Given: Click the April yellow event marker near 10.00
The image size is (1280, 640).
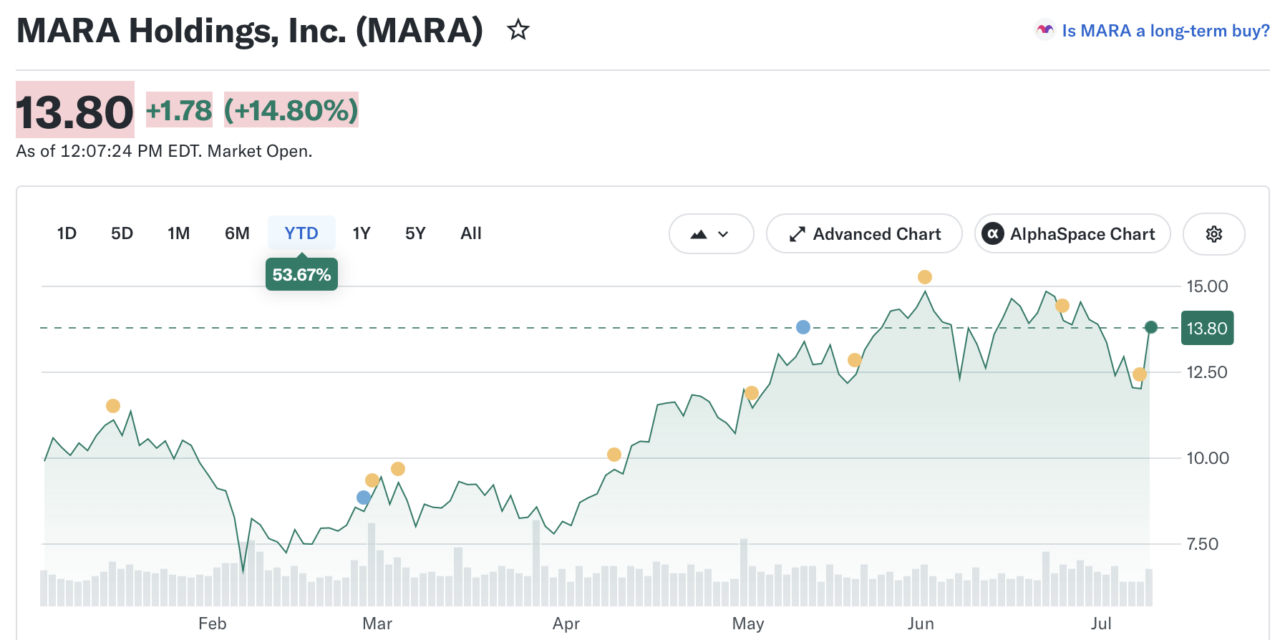Looking at the screenshot, I should (x=614, y=454).
